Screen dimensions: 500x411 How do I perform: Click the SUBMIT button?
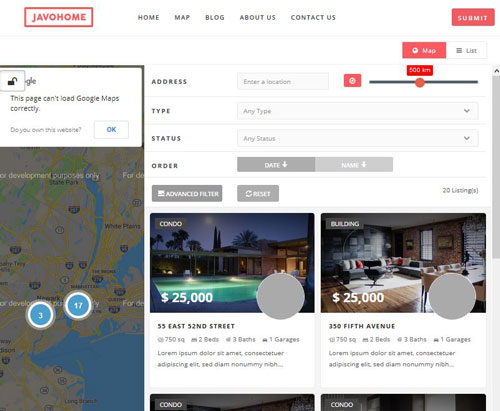click(x=473, y=18)
